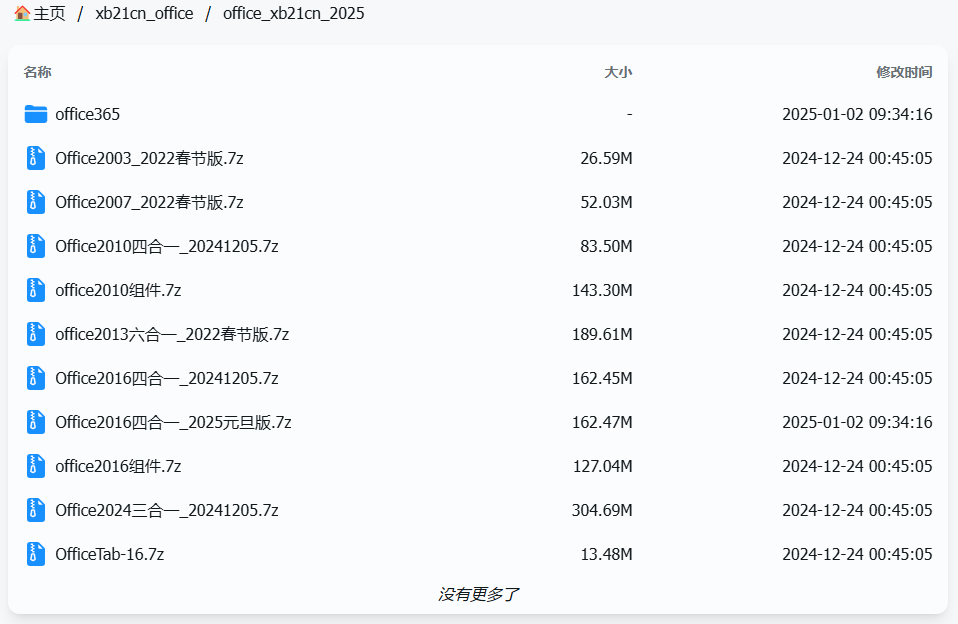The height and width of the screenshot is (624, 958).
Task: Open Office2016四合一_20241205.7z file
Action: pyautogui.click(x=167, y=378)
